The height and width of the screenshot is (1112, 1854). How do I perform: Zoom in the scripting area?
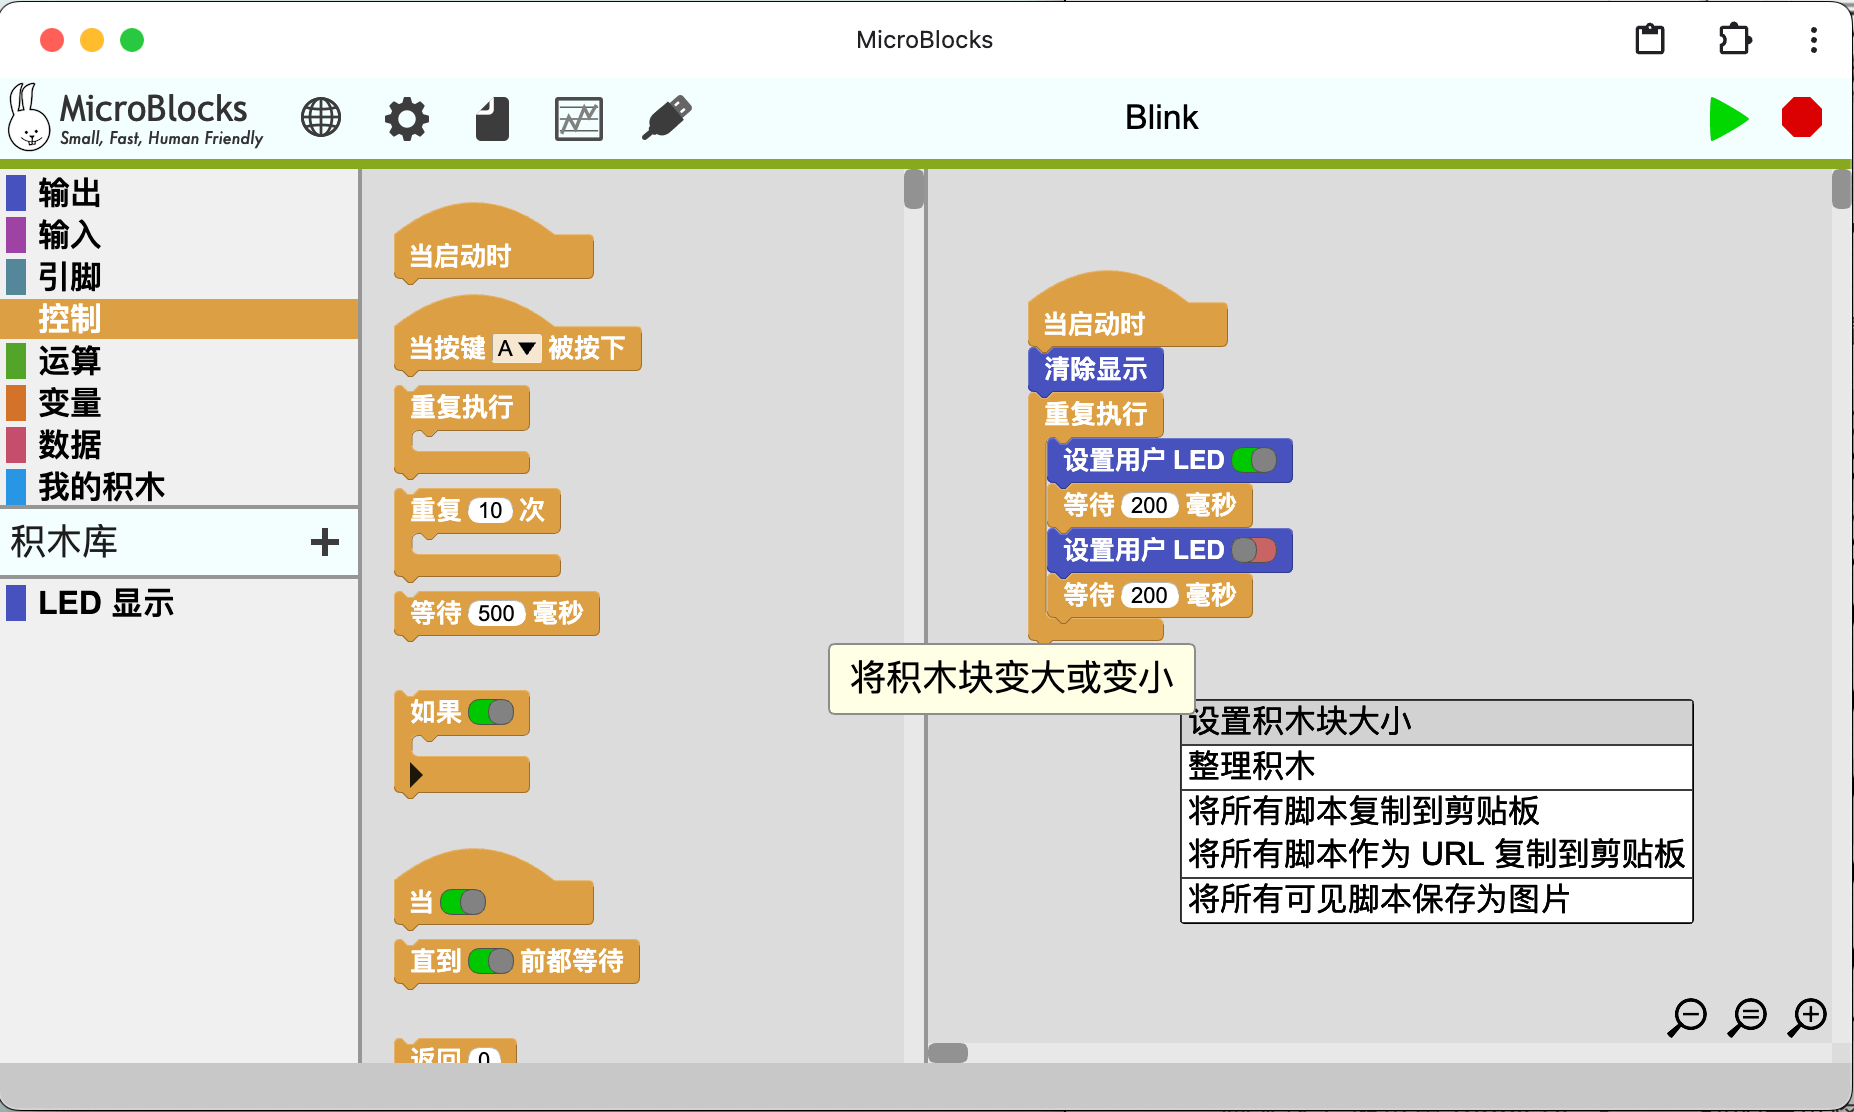[1808, 1018]
